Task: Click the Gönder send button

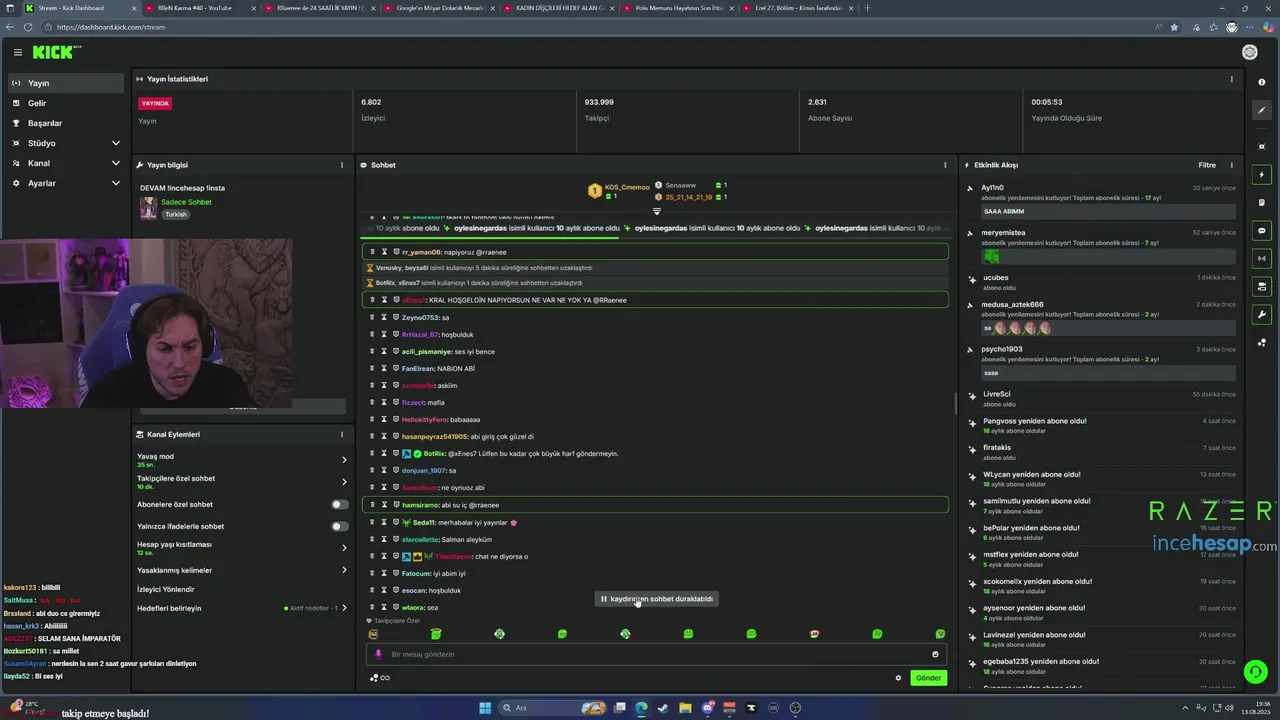Action: [928, 678]
